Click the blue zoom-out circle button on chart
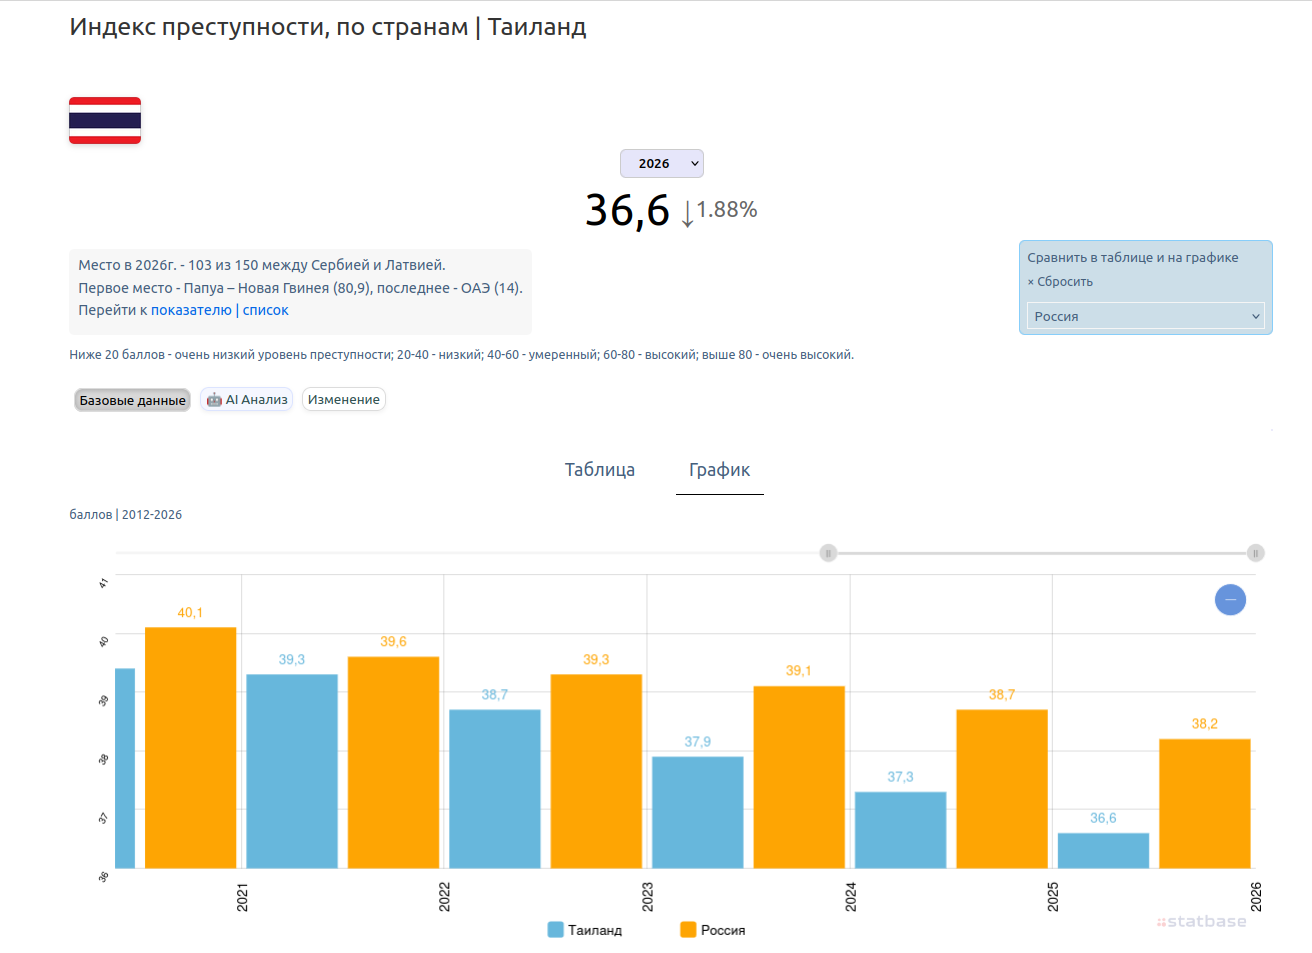 [1230, 599]
